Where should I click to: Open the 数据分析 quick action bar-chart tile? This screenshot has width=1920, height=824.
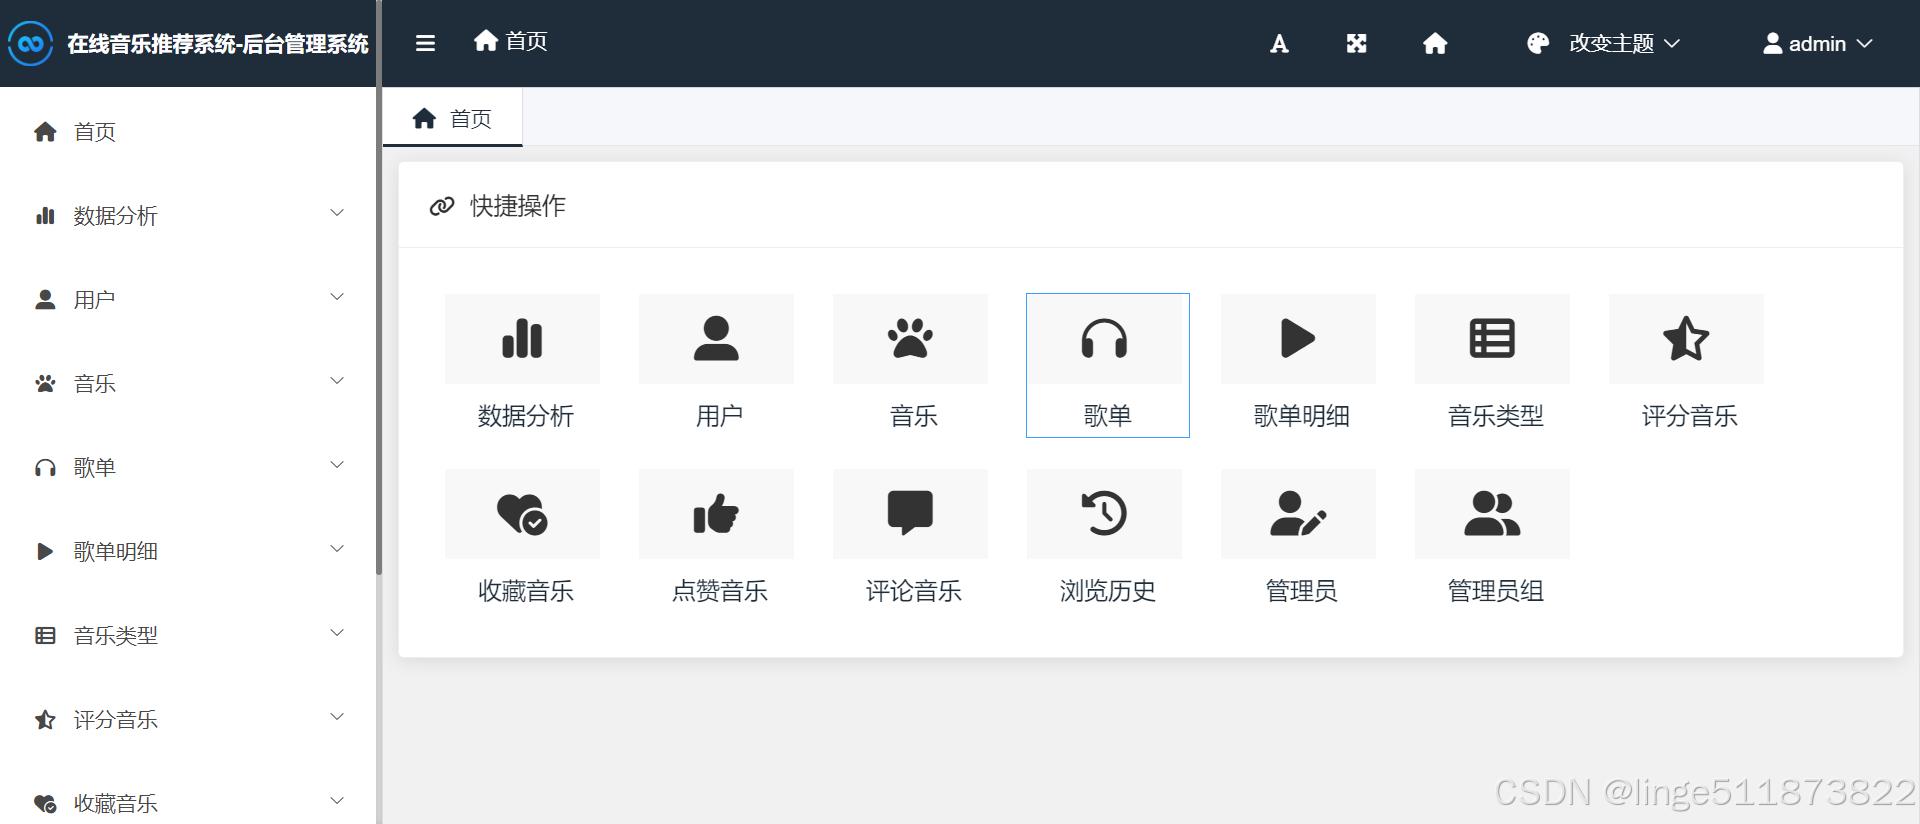tap(522, 338)
